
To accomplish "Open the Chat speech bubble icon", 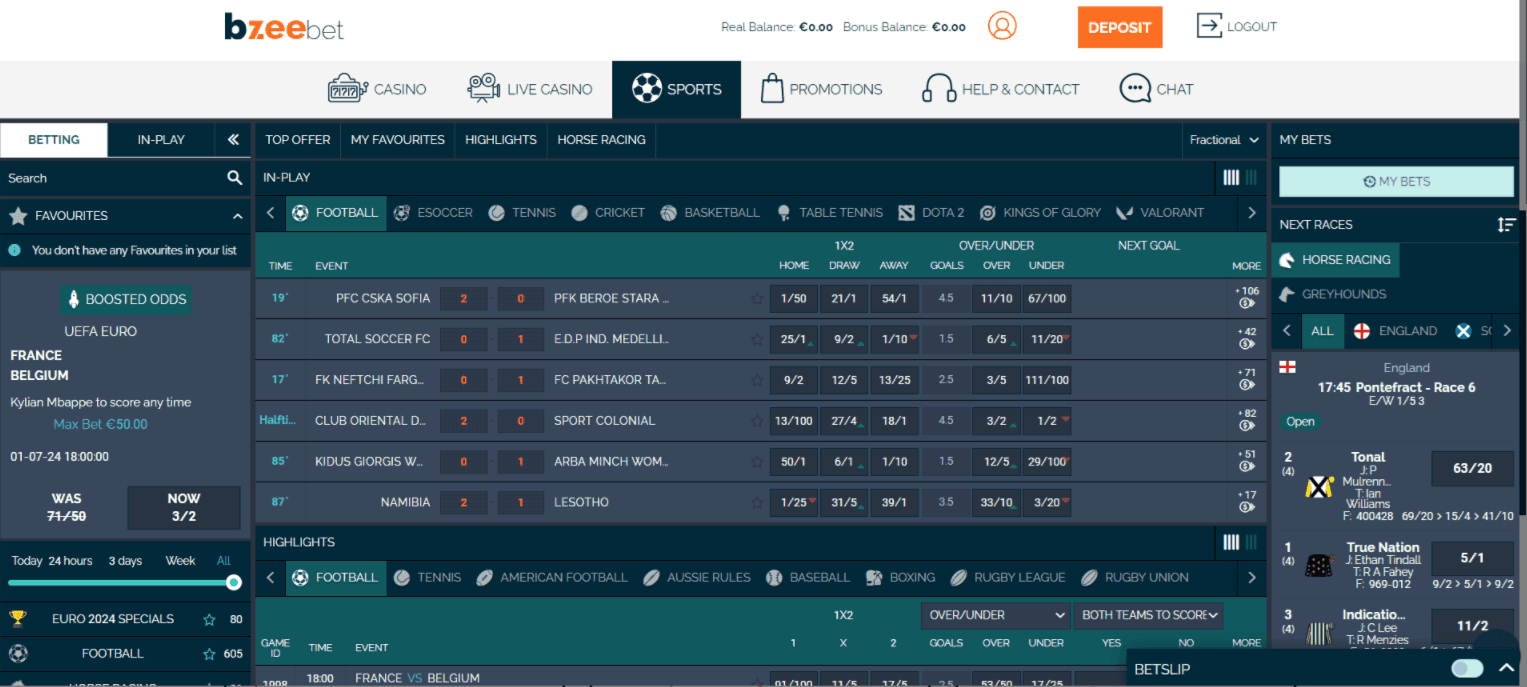I will pos(1135,89).
